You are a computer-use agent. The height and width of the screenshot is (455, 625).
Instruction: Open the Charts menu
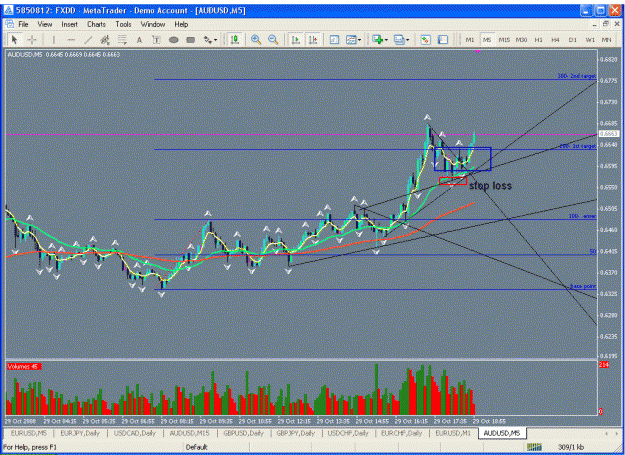coord(96,24)
